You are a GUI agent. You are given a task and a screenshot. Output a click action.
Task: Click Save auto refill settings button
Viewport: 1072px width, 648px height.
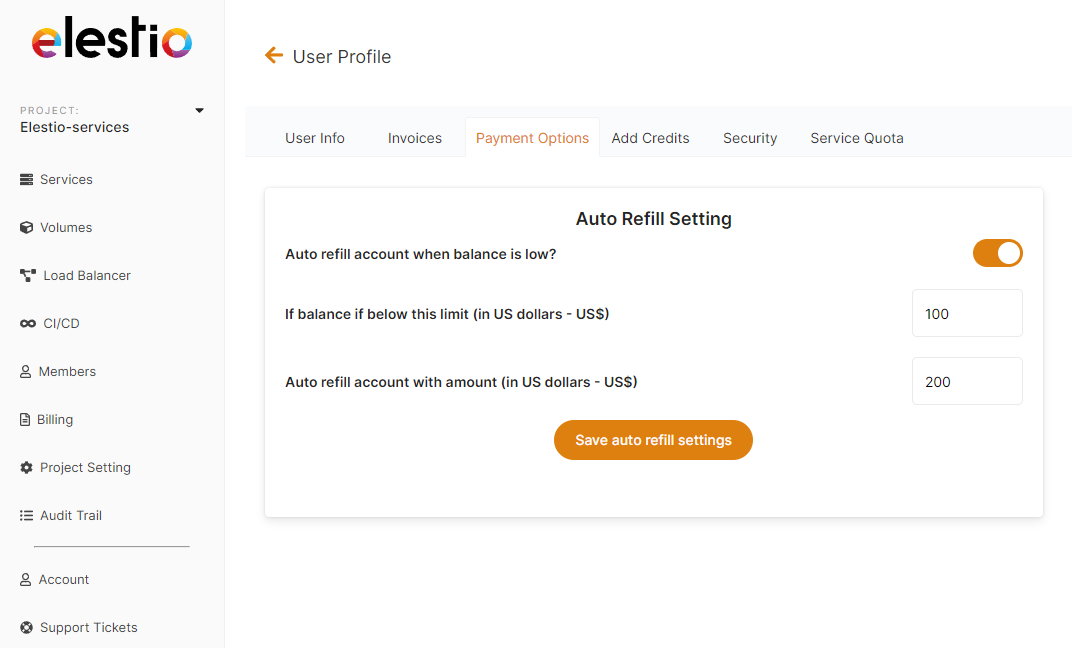click(x=653, y=440)
